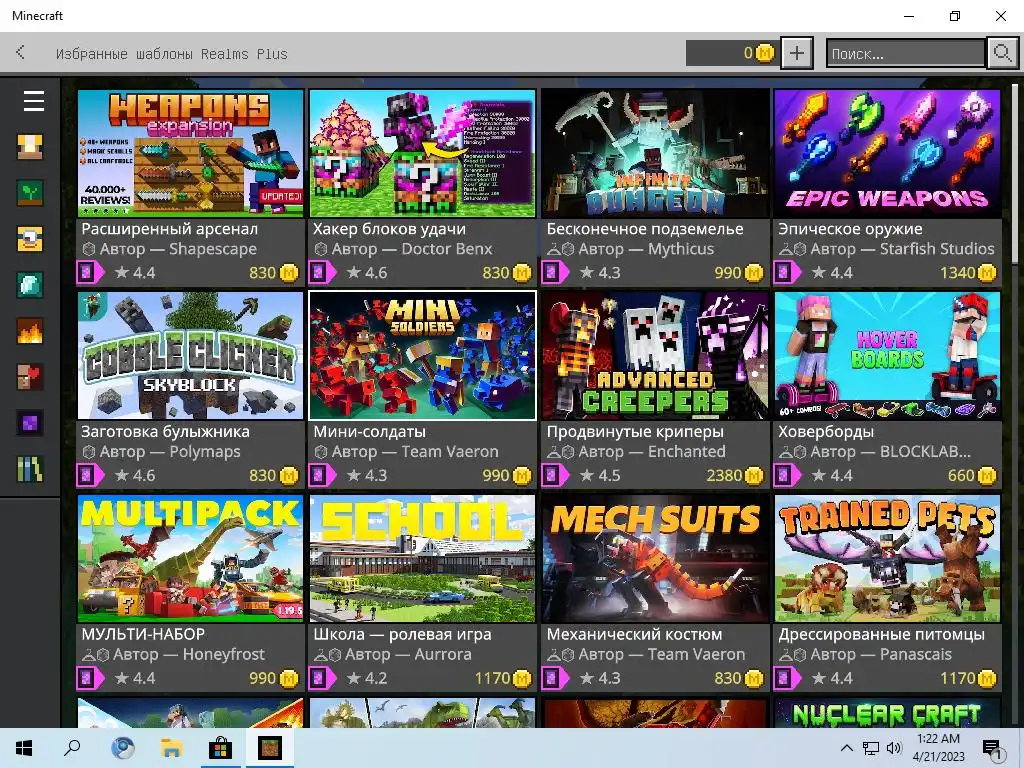Add Minecoins with the plus button
The image size is (1024, 768).
tap(797, 53)
